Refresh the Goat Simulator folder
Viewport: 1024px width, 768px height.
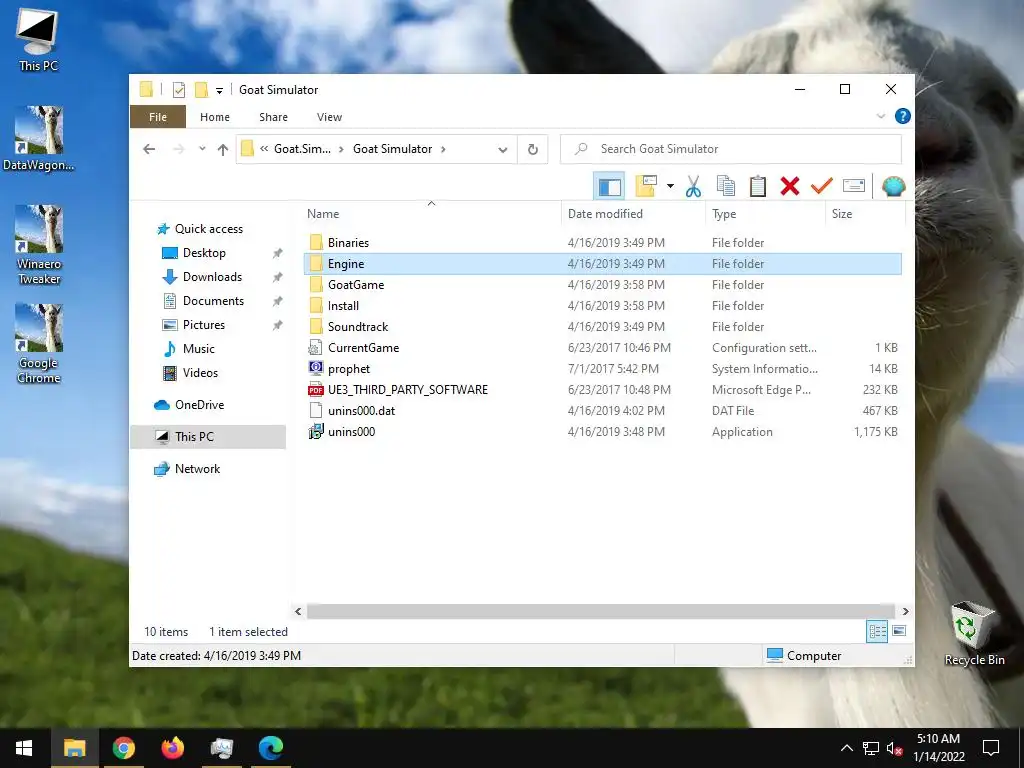[533, 150]
